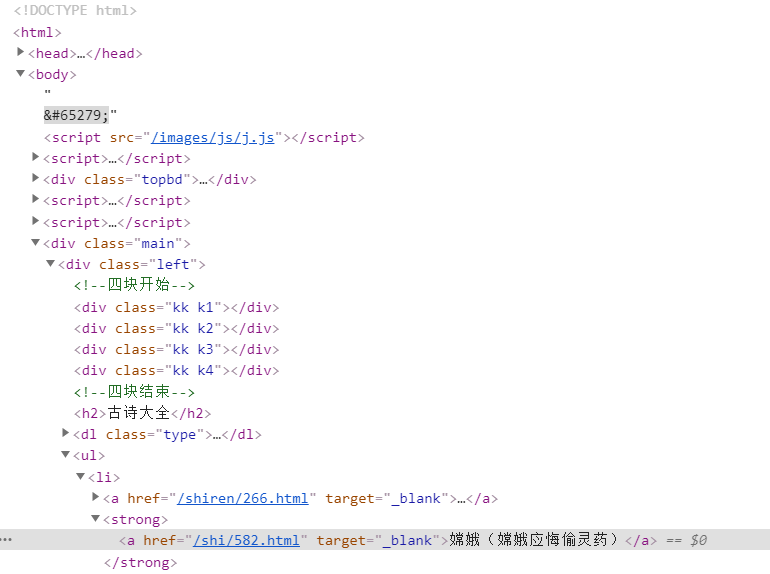Select the div class kk k4 row
This screenshot has width=770, height=574.
[x=177, y=371]
